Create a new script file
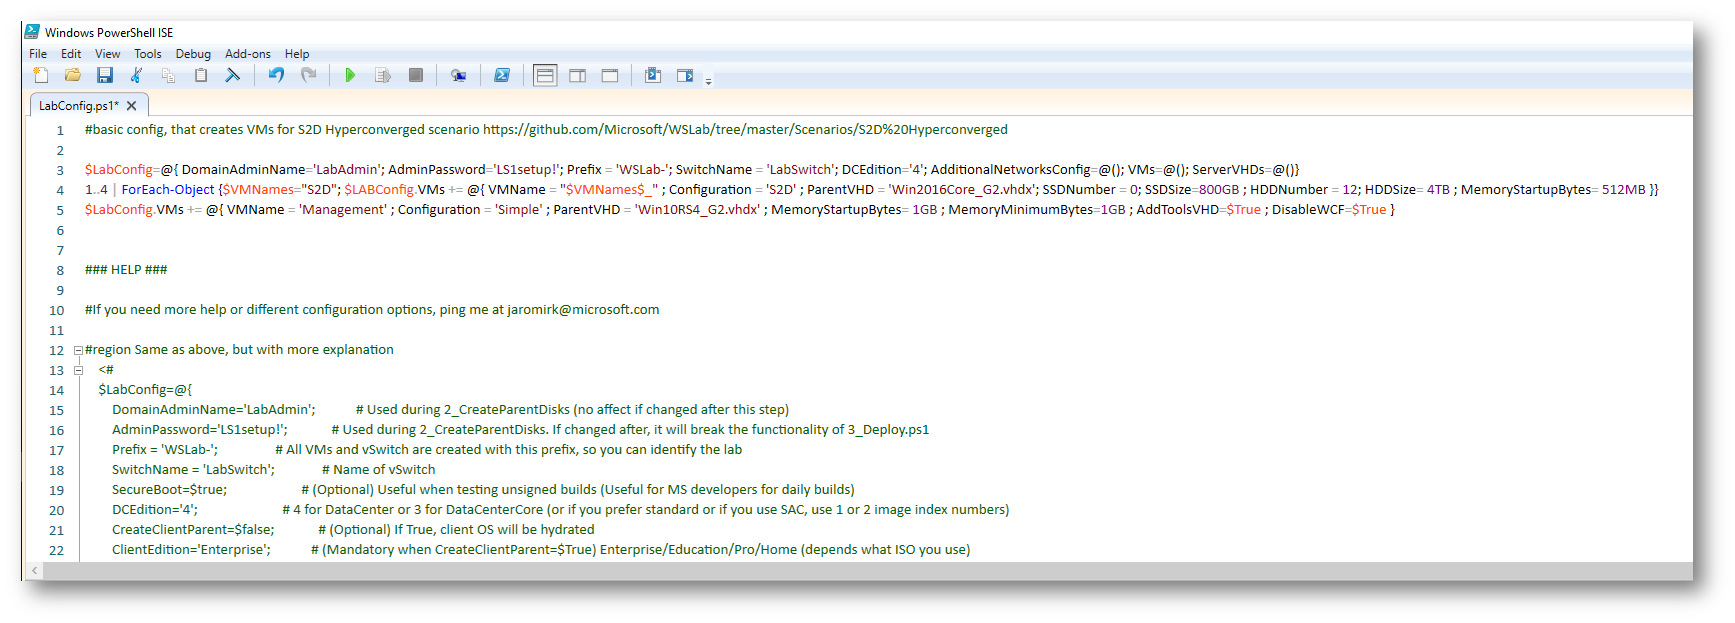The image size is (1735, 623). pyautogui.click(x=41, y=75)
